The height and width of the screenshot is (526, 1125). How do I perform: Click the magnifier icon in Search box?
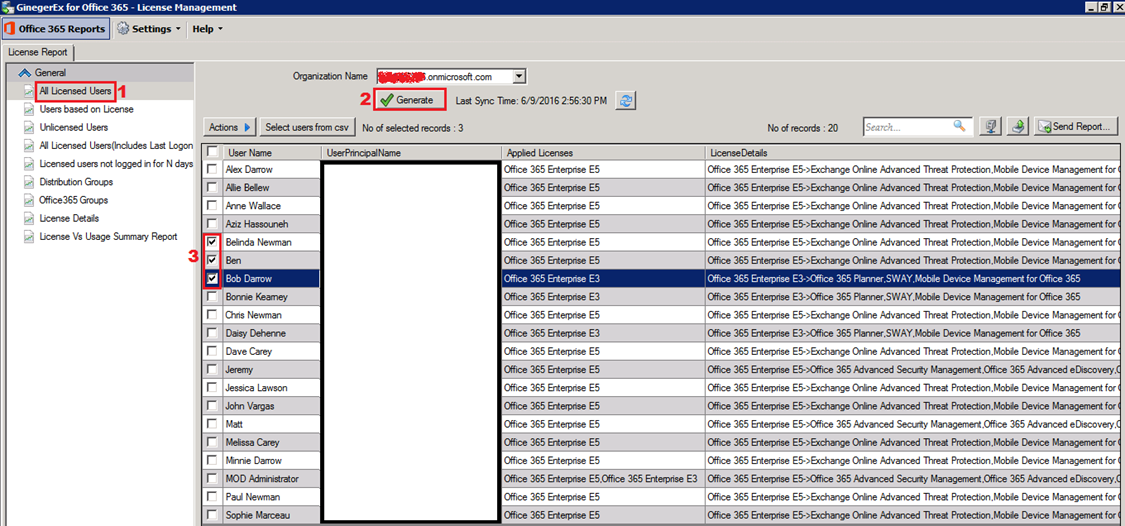959,126
